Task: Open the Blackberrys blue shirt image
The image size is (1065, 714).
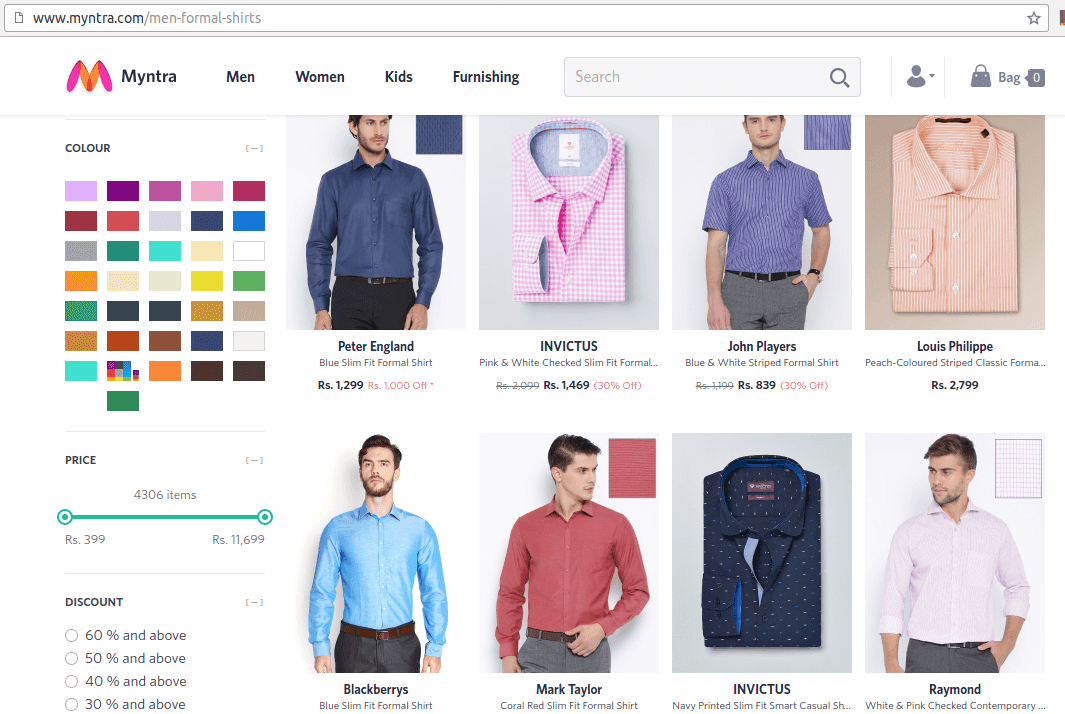Action: [x=376, y=553]
